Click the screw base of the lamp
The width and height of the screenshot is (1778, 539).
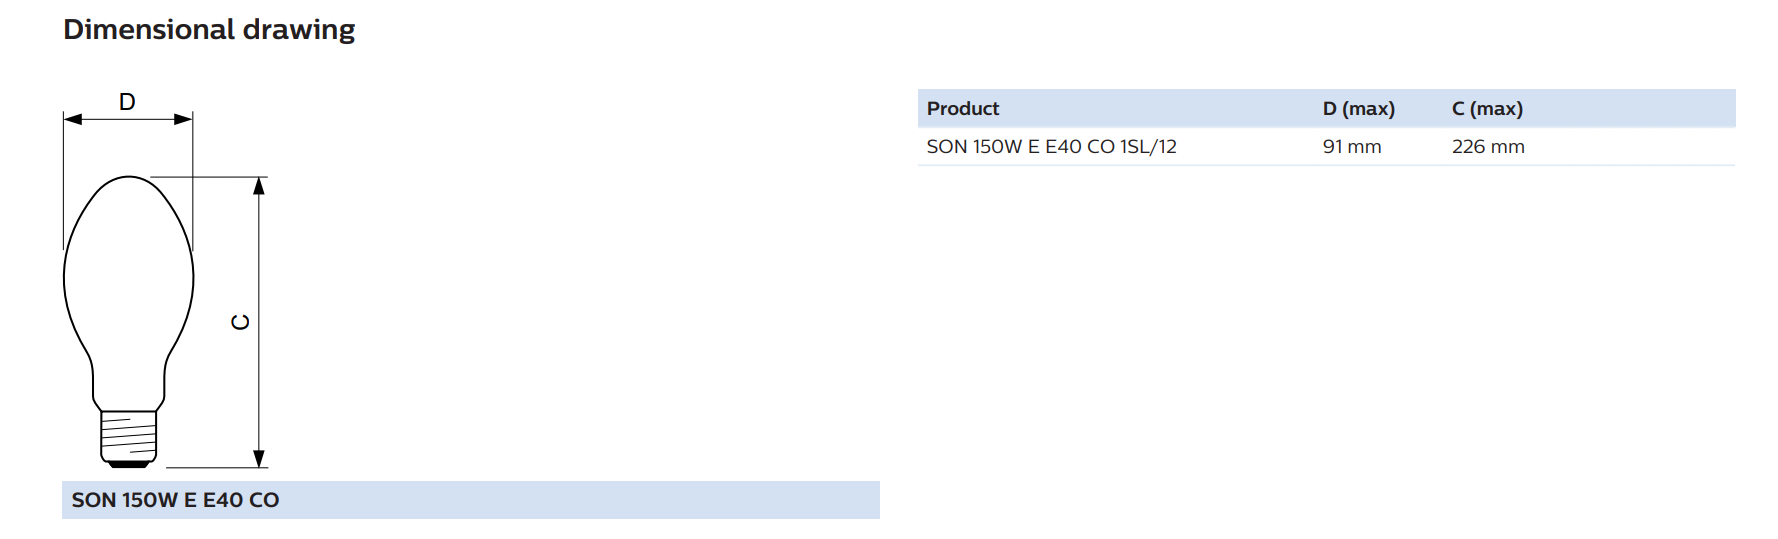point(129,439)
